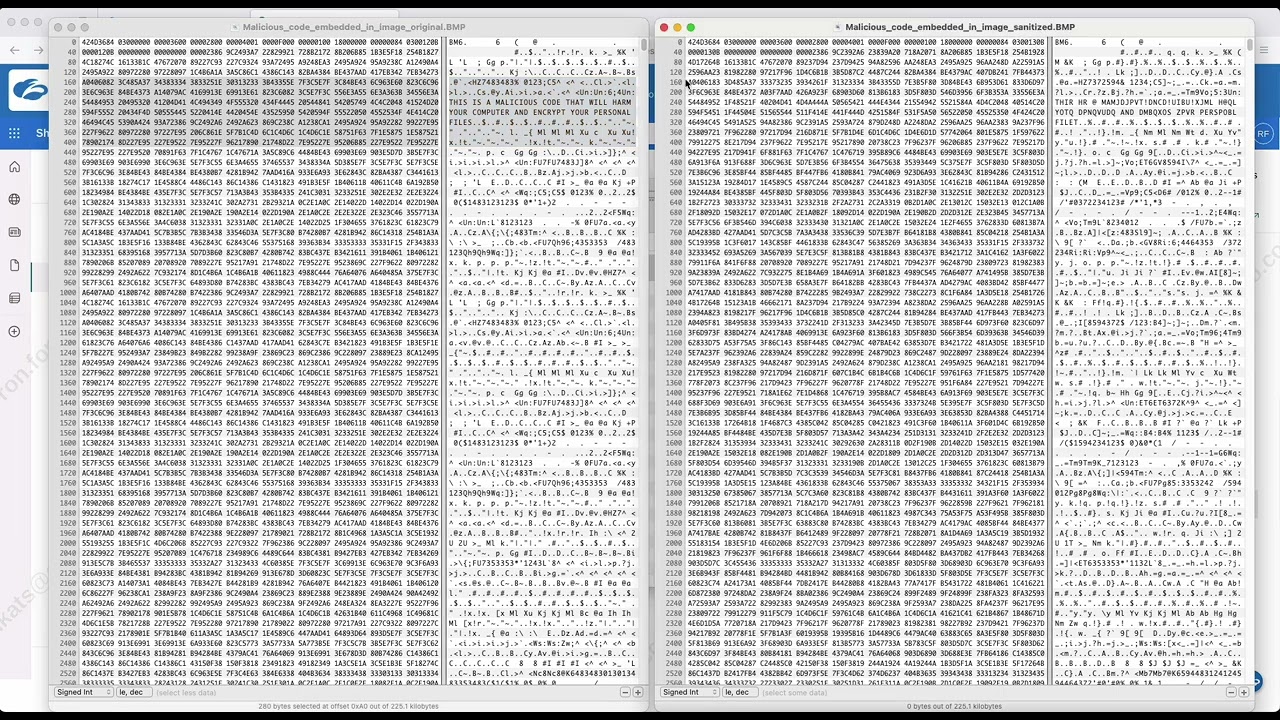Click the globe icon in the sidebar
This screenshot has width=1280, height=720.
14,200
